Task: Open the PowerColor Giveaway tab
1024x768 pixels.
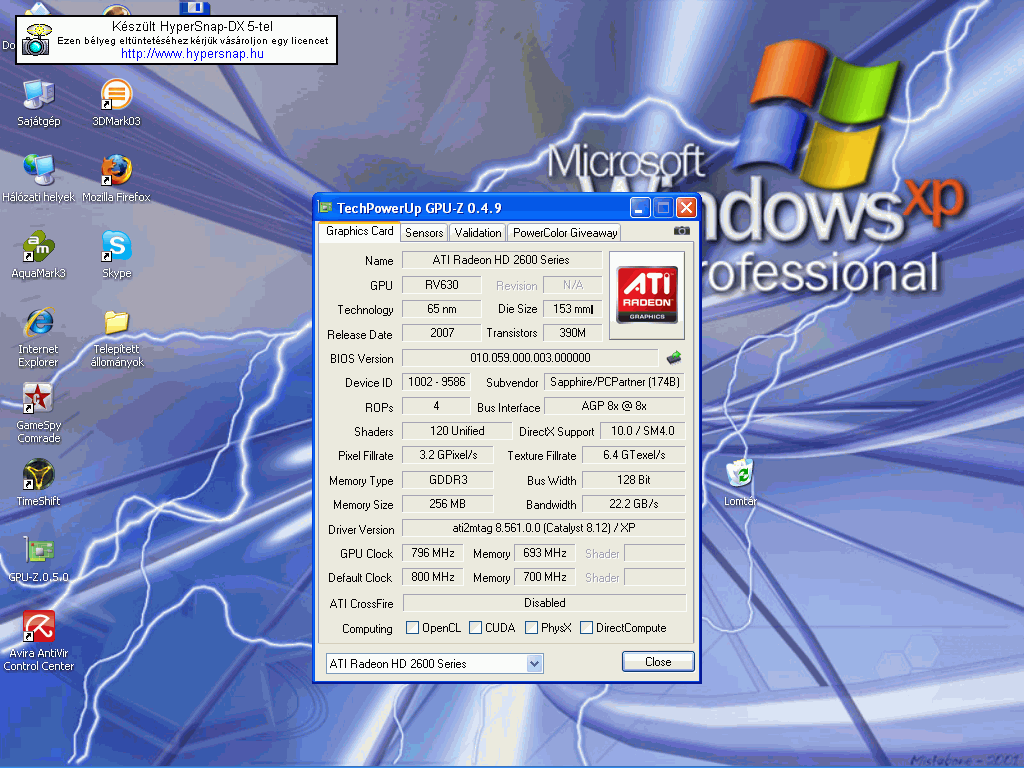Action: coord(565,232)
